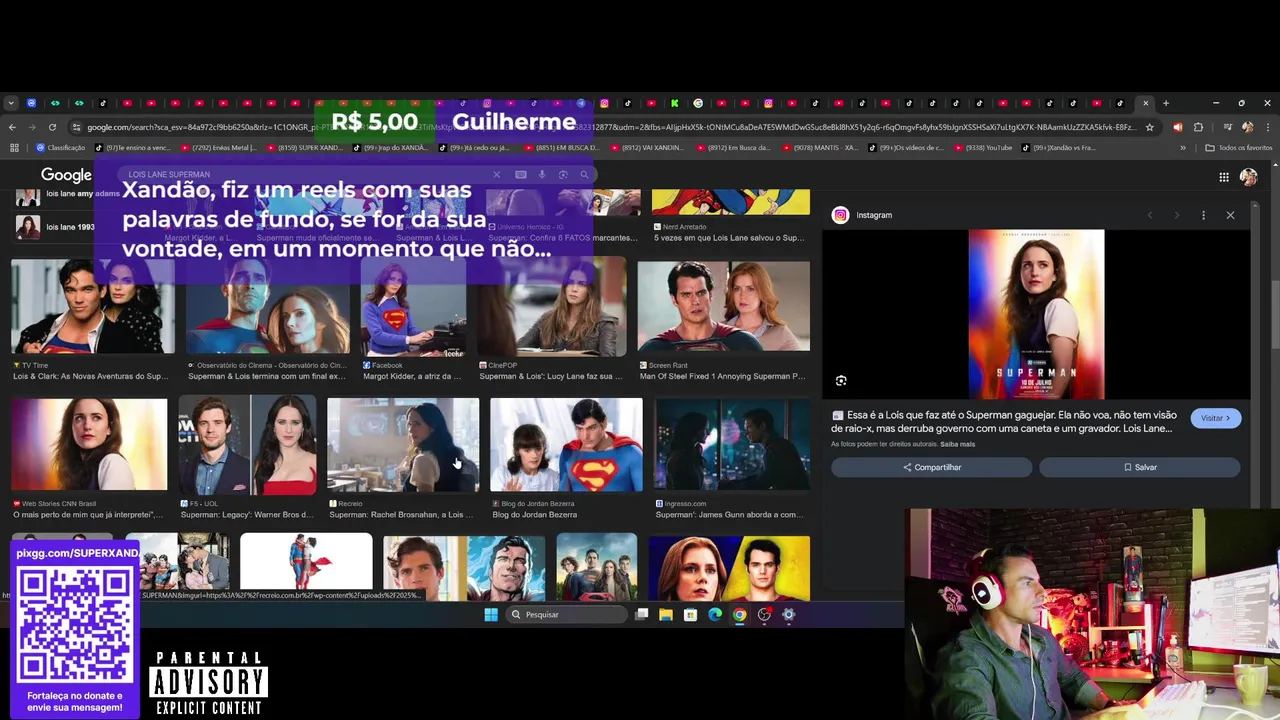
Task: Expand the hidden bookmarks overflow chevron
Action: 1183,147
